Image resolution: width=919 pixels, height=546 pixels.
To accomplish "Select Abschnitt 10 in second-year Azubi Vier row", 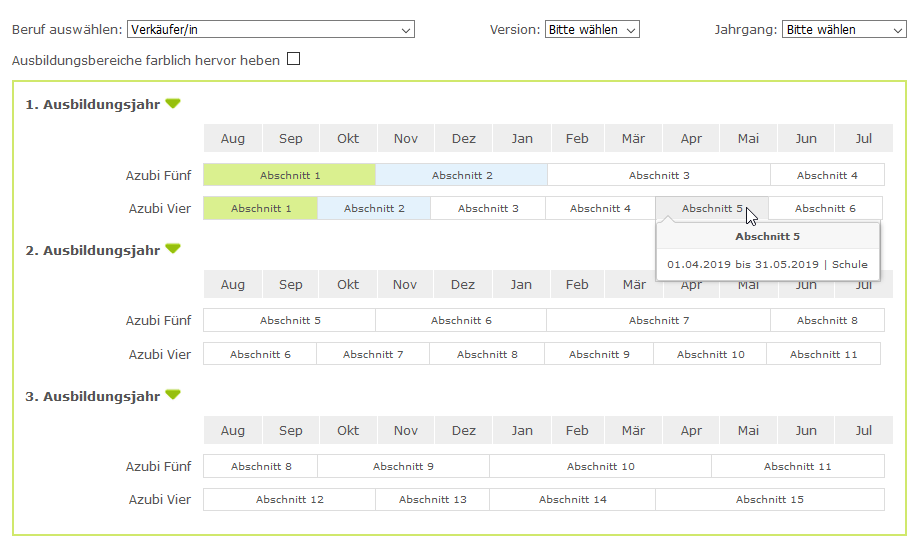I will (710, 354).
